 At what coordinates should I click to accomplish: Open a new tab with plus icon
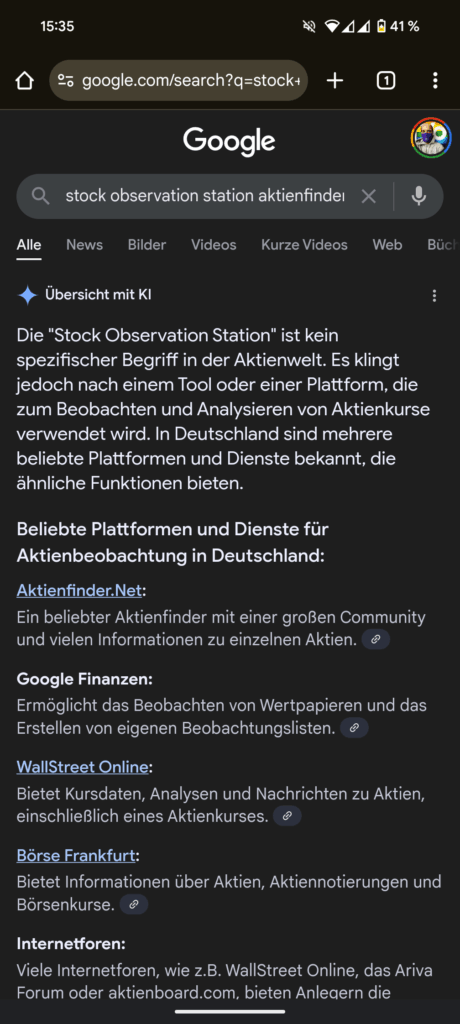click(335, 80)
